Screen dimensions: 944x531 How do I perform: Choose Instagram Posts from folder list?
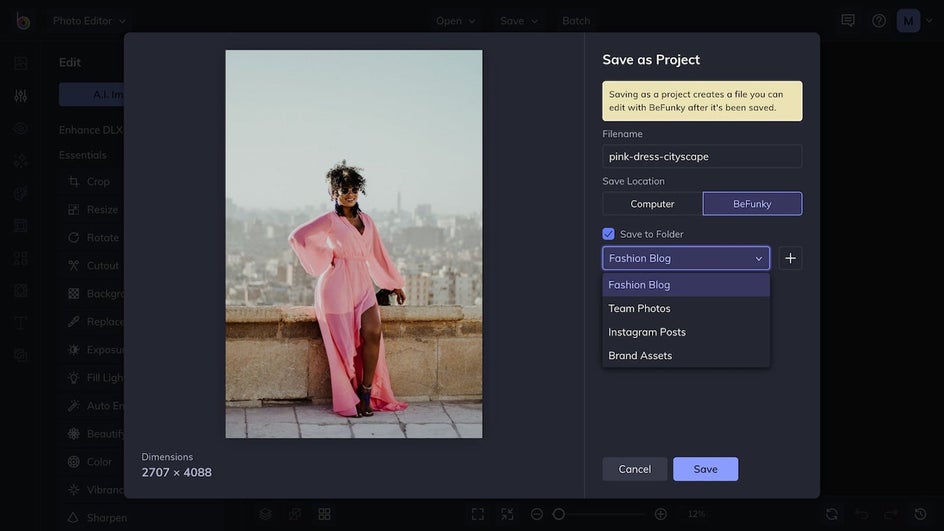[x=647, y=332]
